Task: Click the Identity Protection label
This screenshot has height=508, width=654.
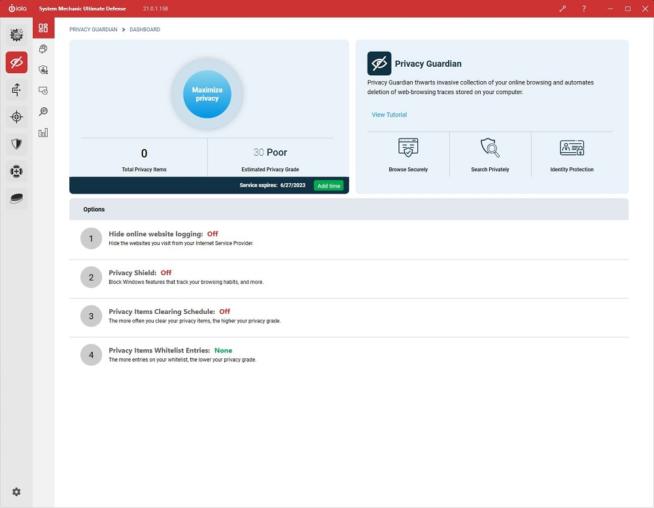Action: pyautogui.click(x=572, y=169)
